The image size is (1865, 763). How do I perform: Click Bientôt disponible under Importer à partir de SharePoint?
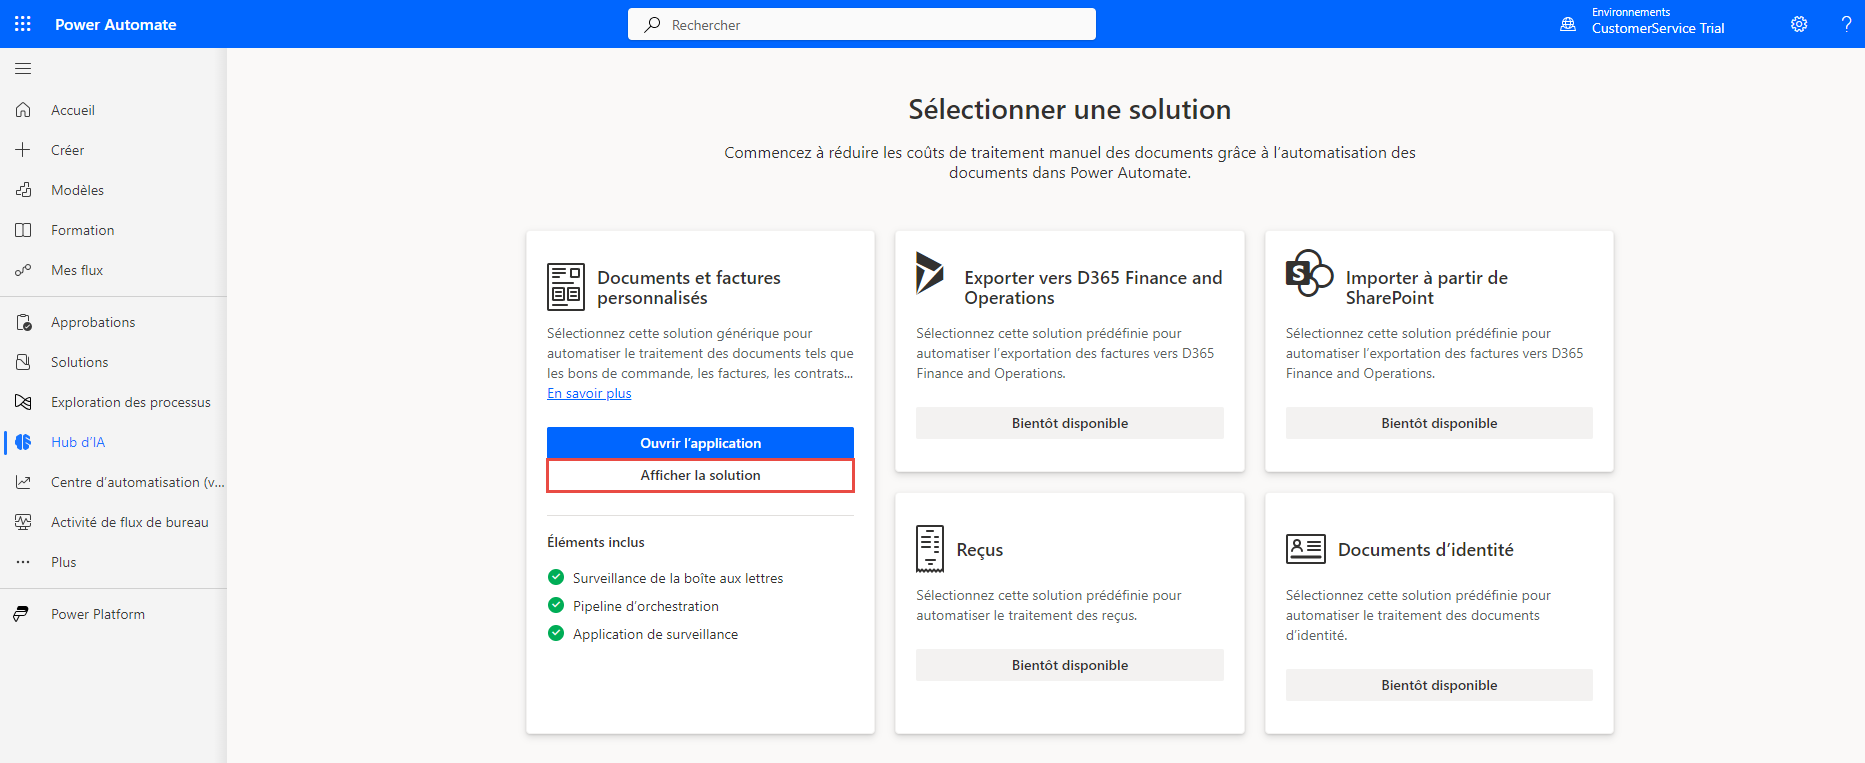1439,423
